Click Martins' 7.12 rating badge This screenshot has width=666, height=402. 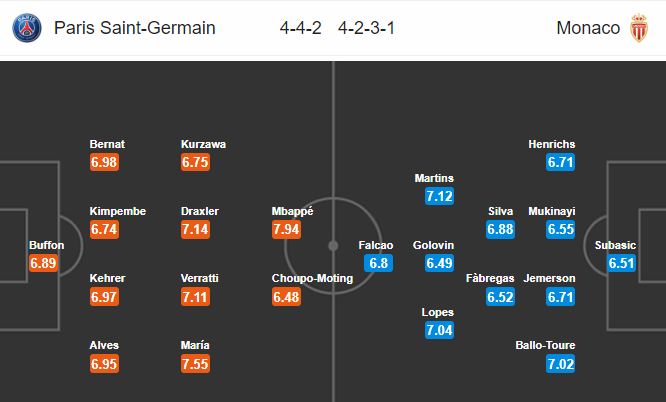pos(440,196)
